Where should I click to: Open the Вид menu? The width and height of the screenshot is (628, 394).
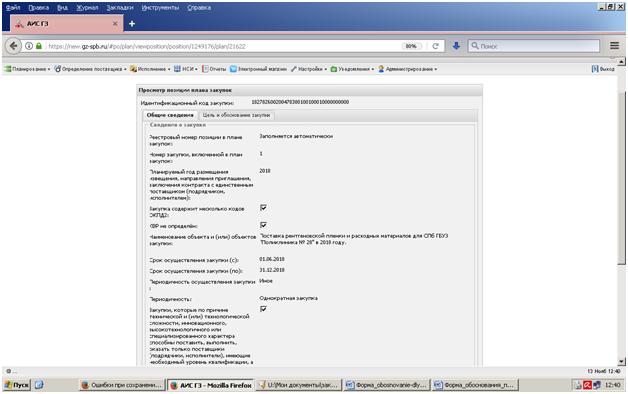(x=62, y=8)
